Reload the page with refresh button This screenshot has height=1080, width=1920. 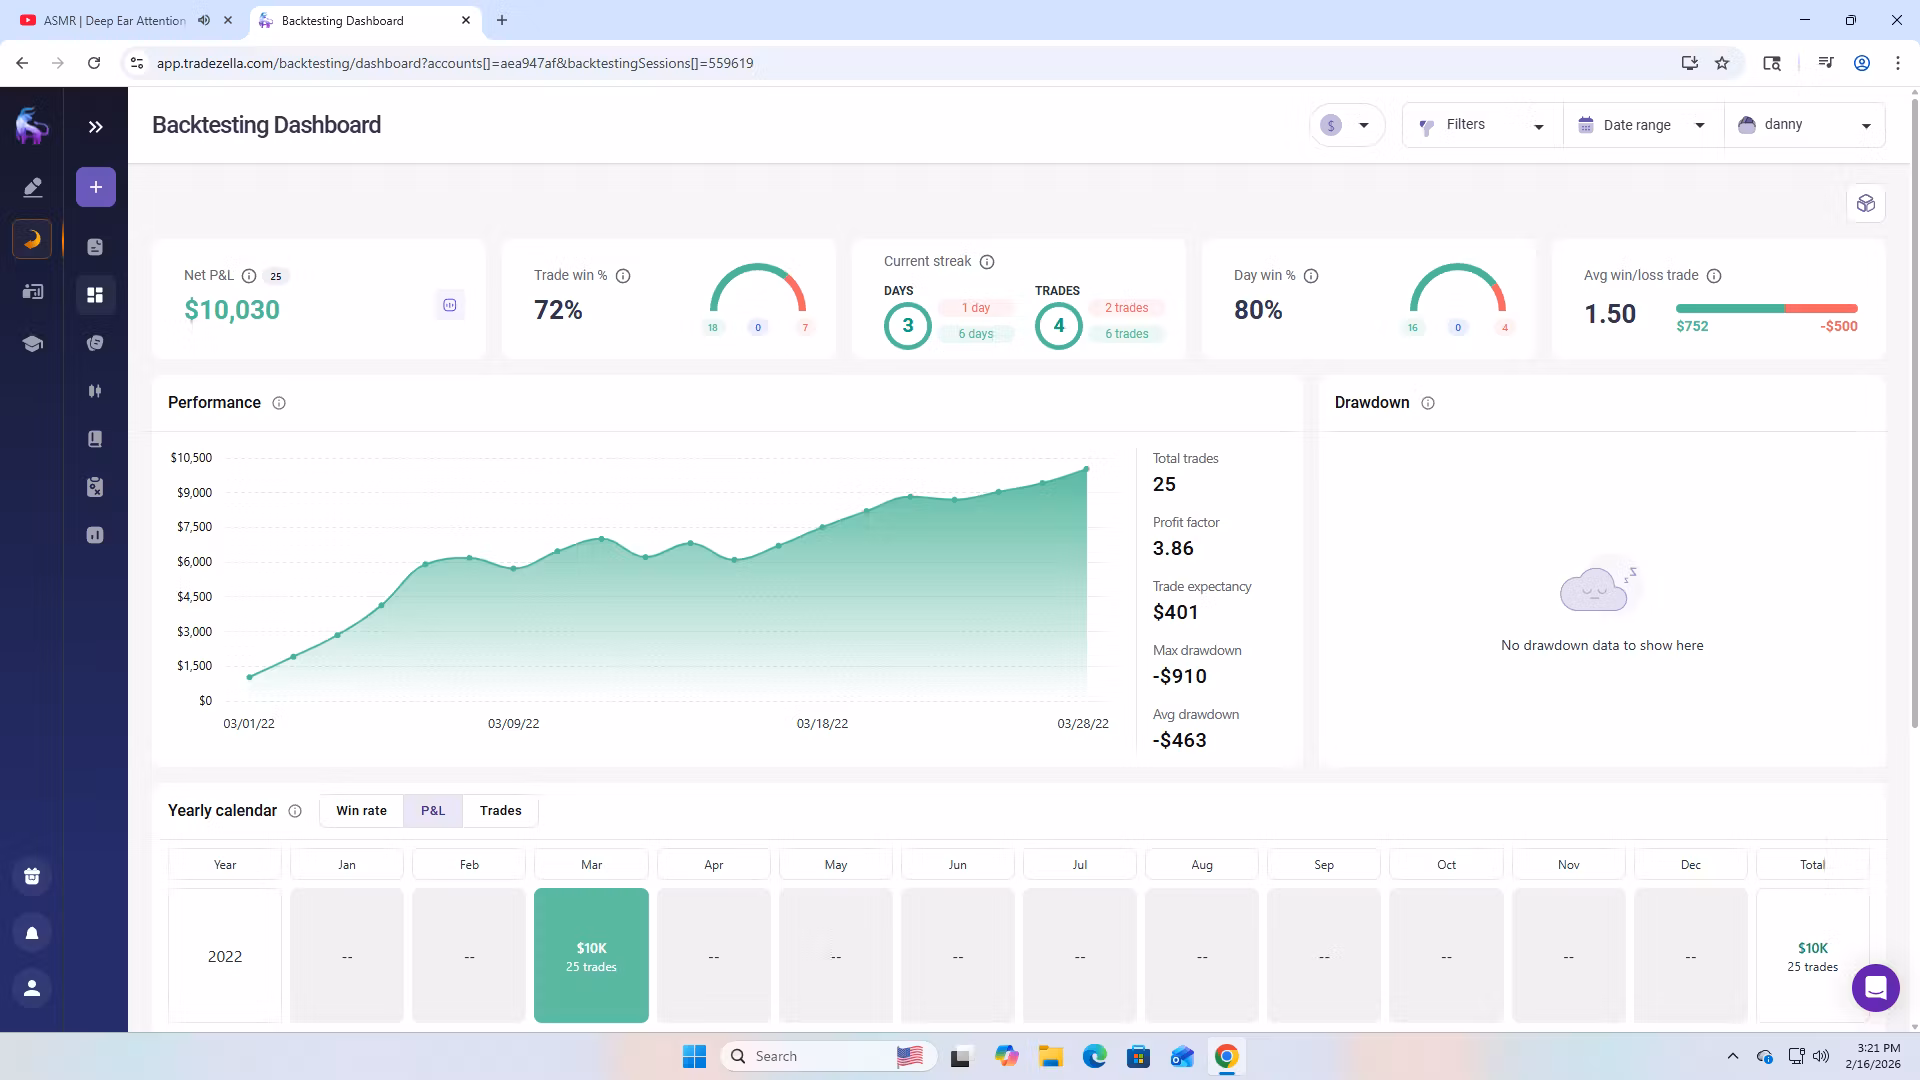(94, 63)
